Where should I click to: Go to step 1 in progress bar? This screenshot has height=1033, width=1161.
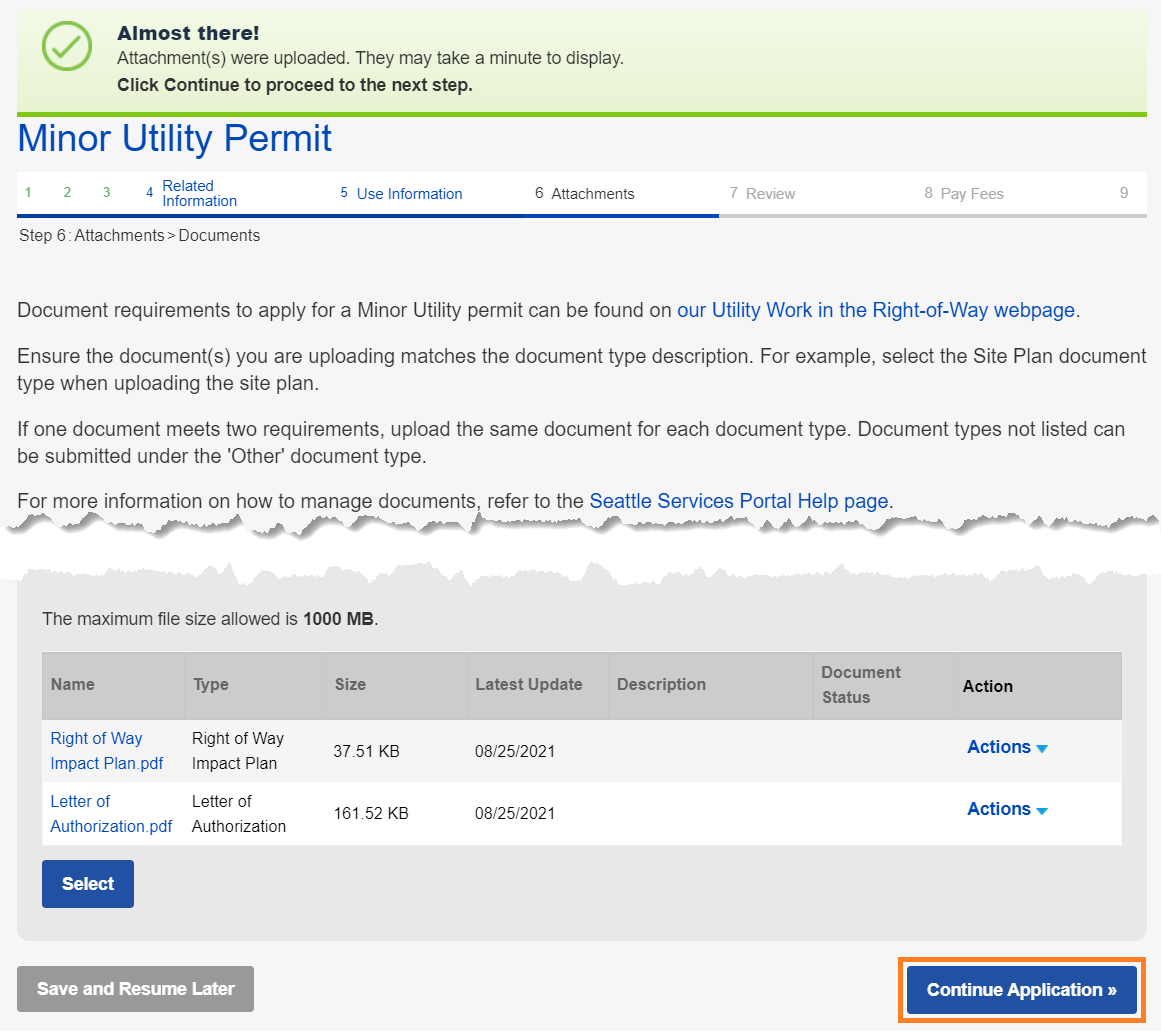pos(29,193)
